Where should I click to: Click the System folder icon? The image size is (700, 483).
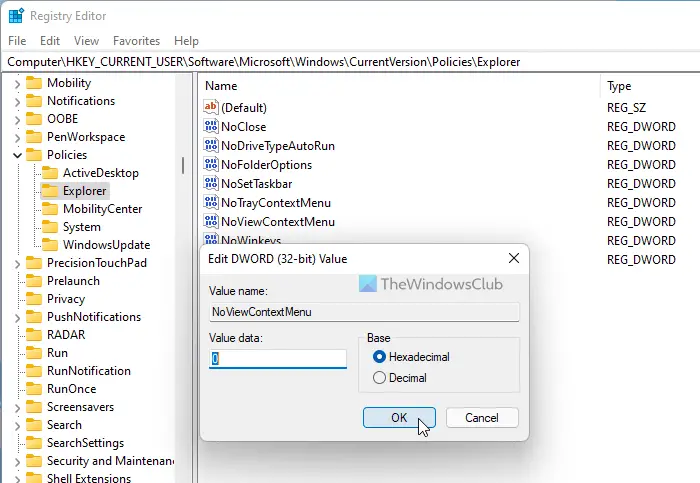pyautogui.click(x=50, y=227)
